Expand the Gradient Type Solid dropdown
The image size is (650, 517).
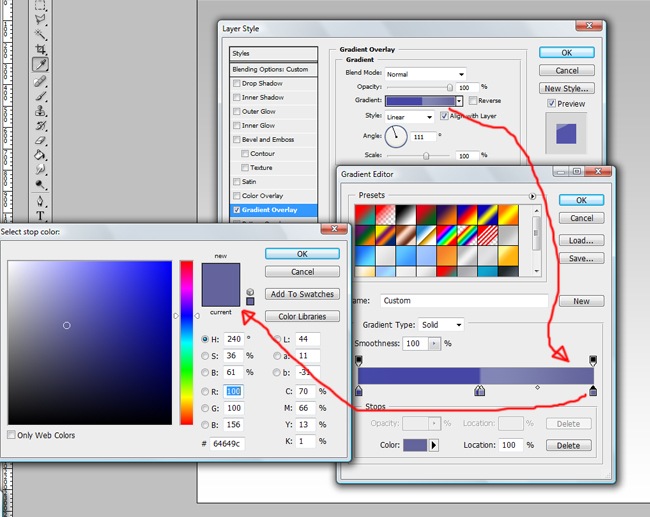point(441,325)
